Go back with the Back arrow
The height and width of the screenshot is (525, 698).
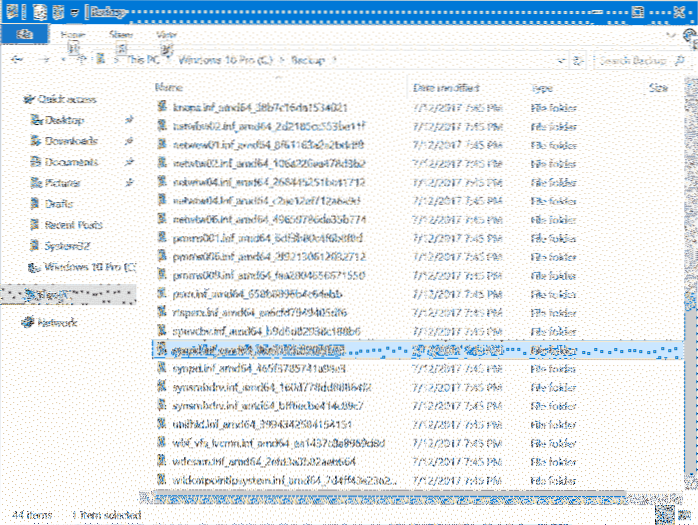point(17,59)
